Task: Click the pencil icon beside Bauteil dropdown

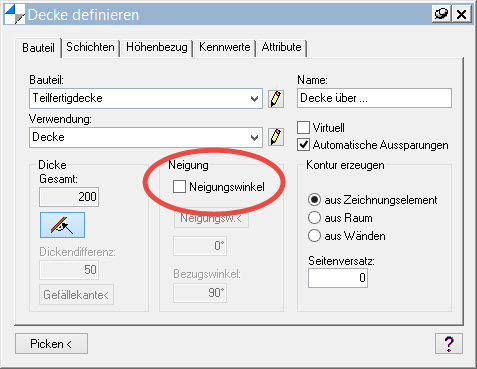Action: (276, 99)
